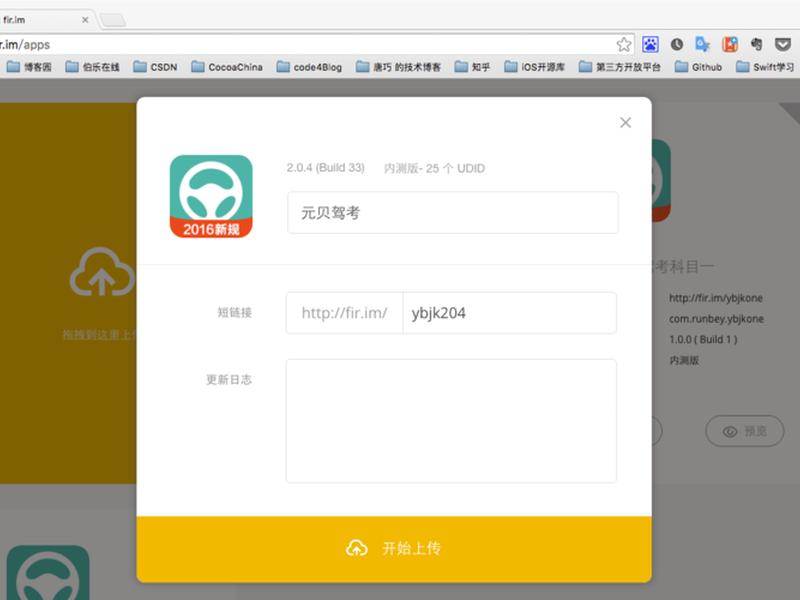800x600 pixels.
Task: Click the 2.0.4 (Build 33) version label
Action: (x=326, y=168)
